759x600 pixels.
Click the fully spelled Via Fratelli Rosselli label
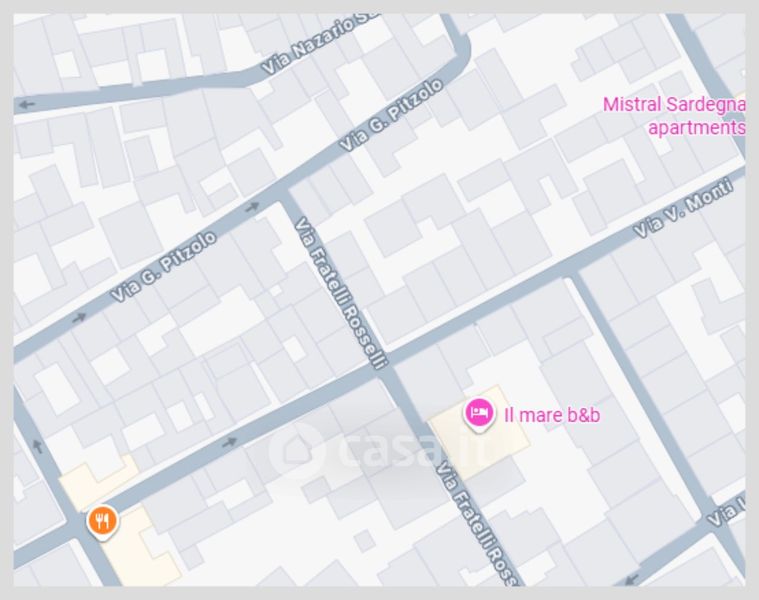pos(341,293)
